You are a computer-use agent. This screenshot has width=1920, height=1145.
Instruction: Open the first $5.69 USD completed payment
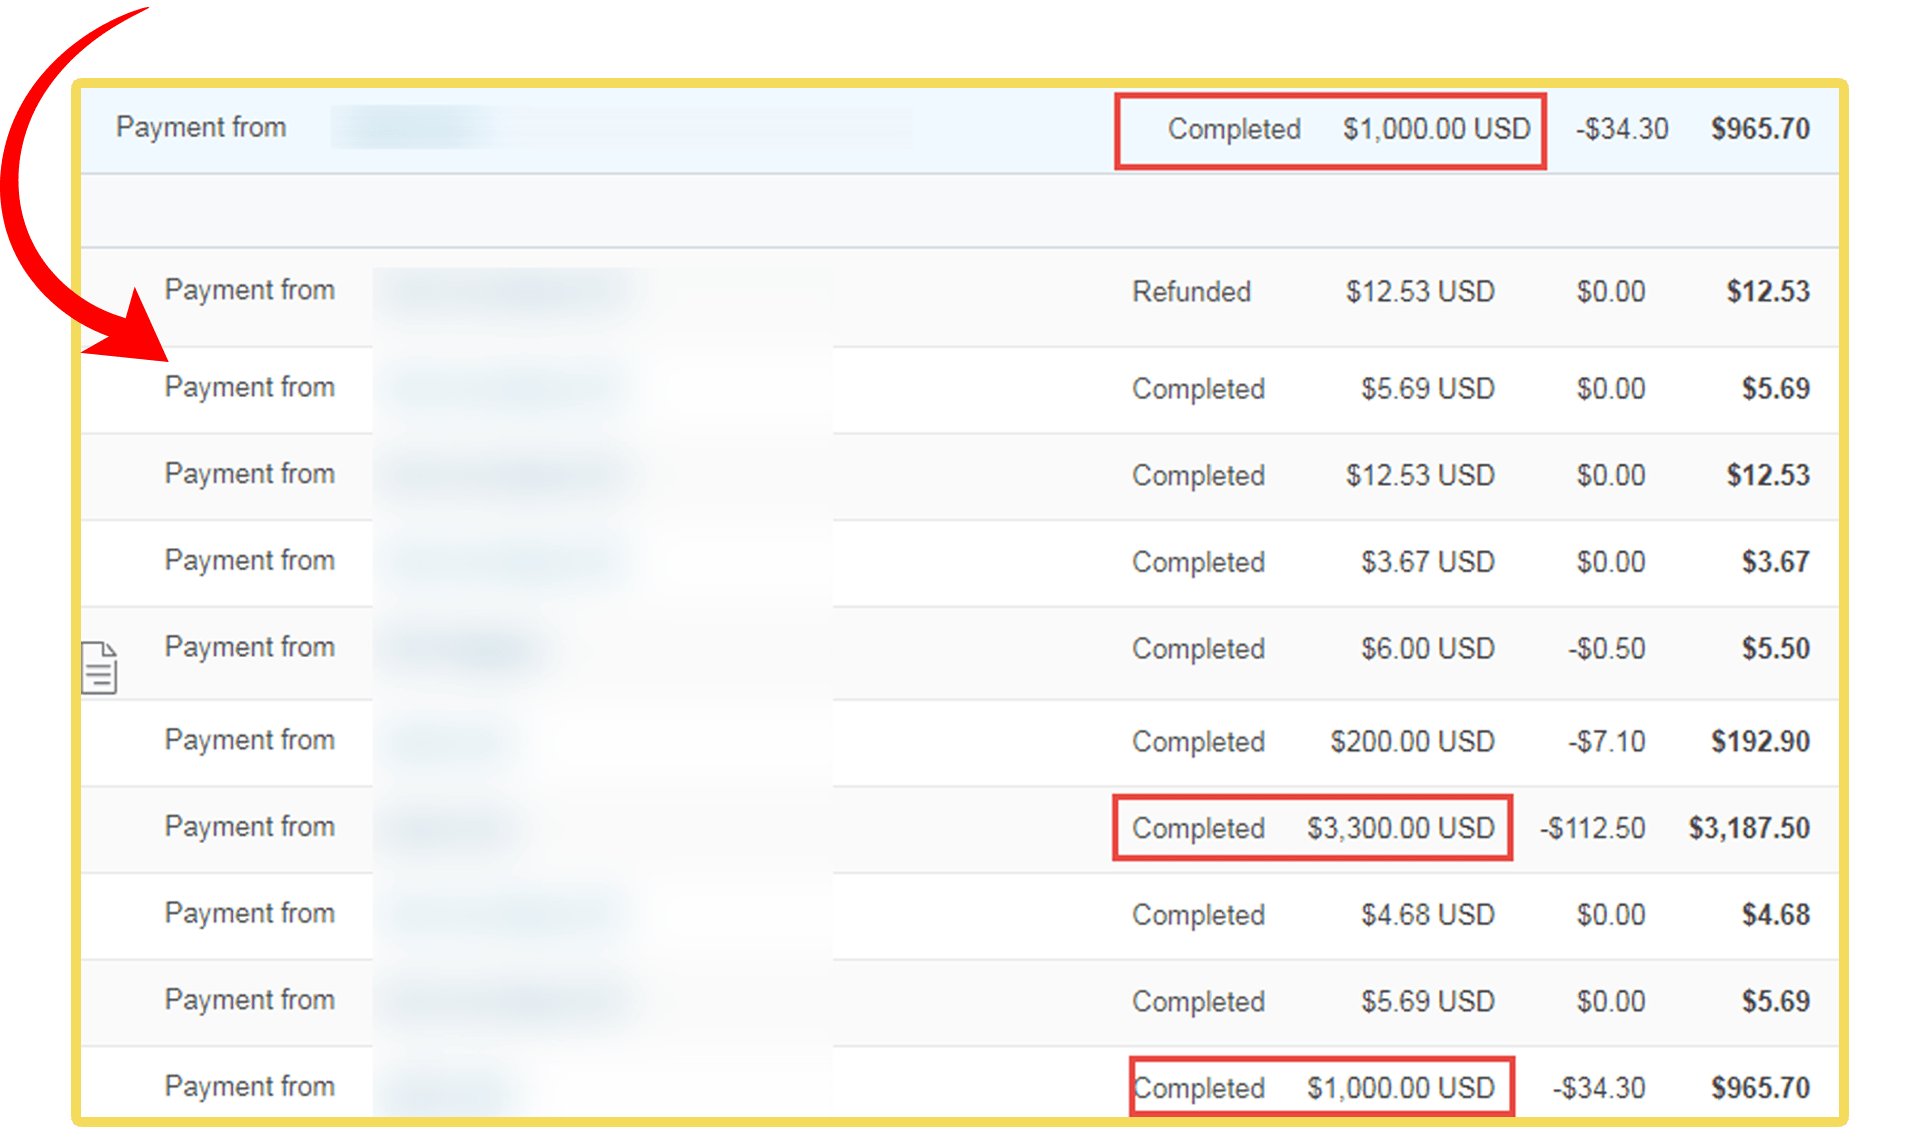click(x=1427, y=389)
